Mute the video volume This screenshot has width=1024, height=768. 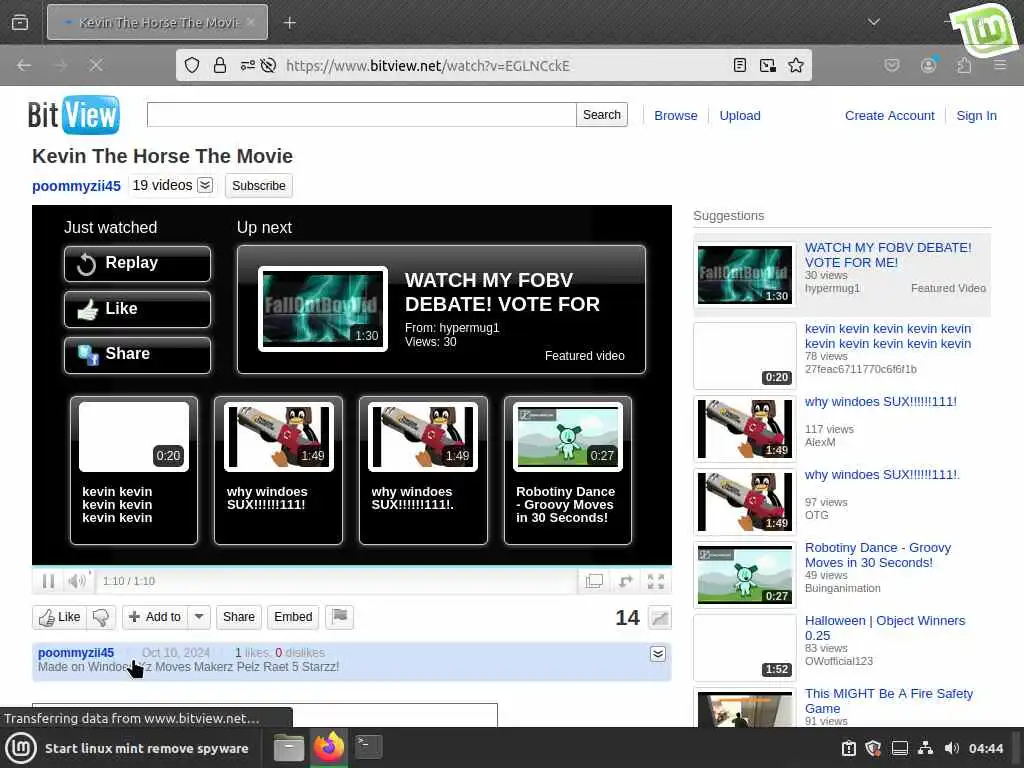coord(76,581)
